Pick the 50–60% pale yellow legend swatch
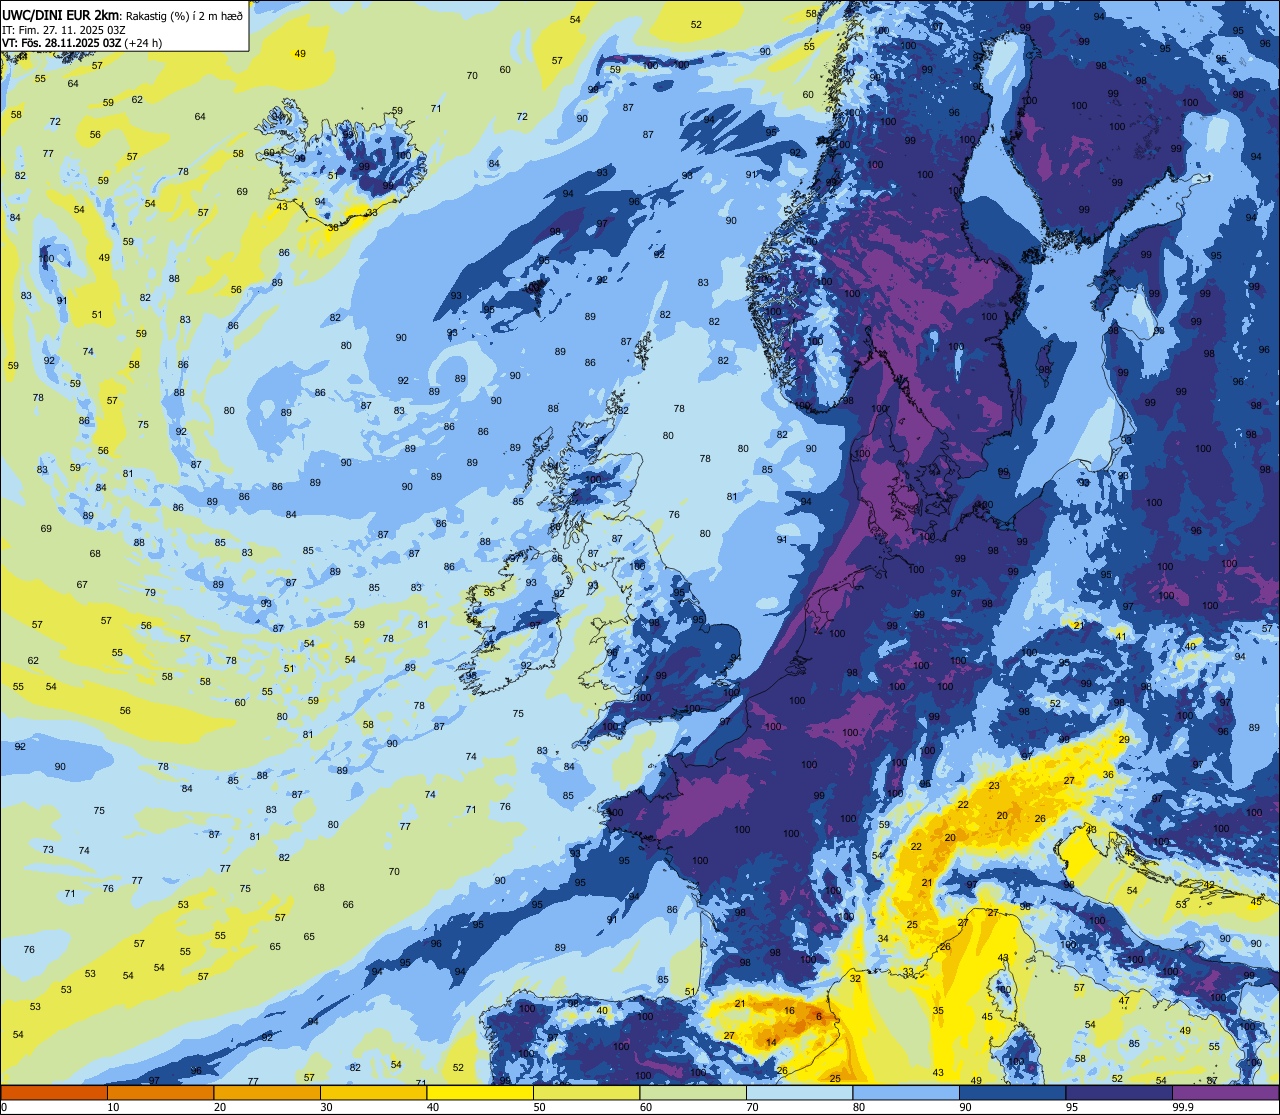Screen dimensions: 1280x1115 click(x=586, y=1092)
